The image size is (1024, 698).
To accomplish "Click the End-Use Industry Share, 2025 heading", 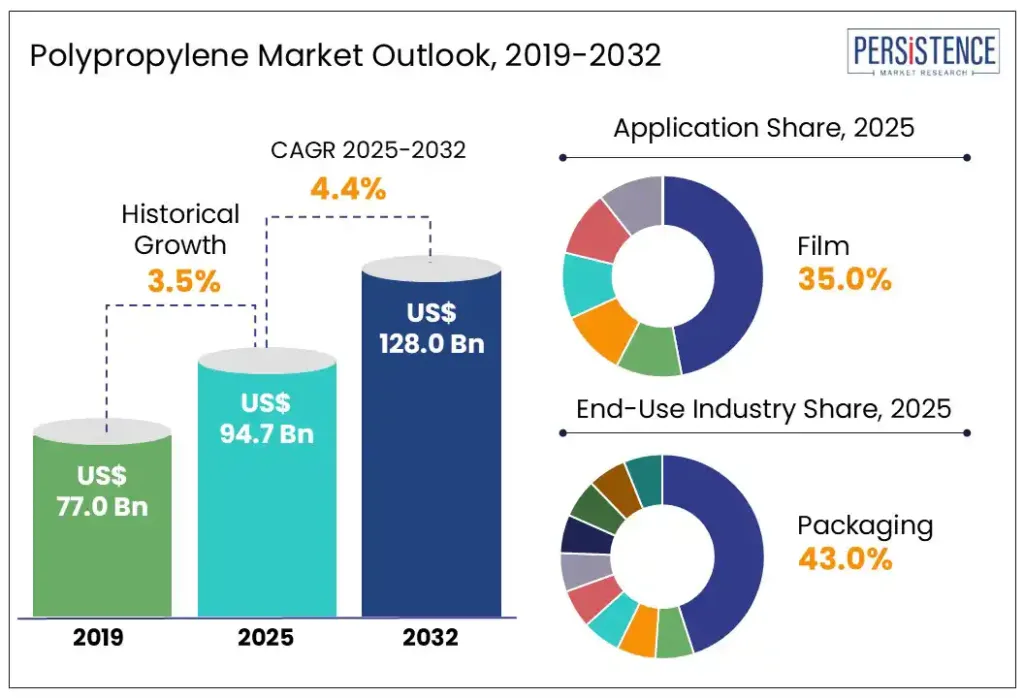I will [x=763, y=409].
